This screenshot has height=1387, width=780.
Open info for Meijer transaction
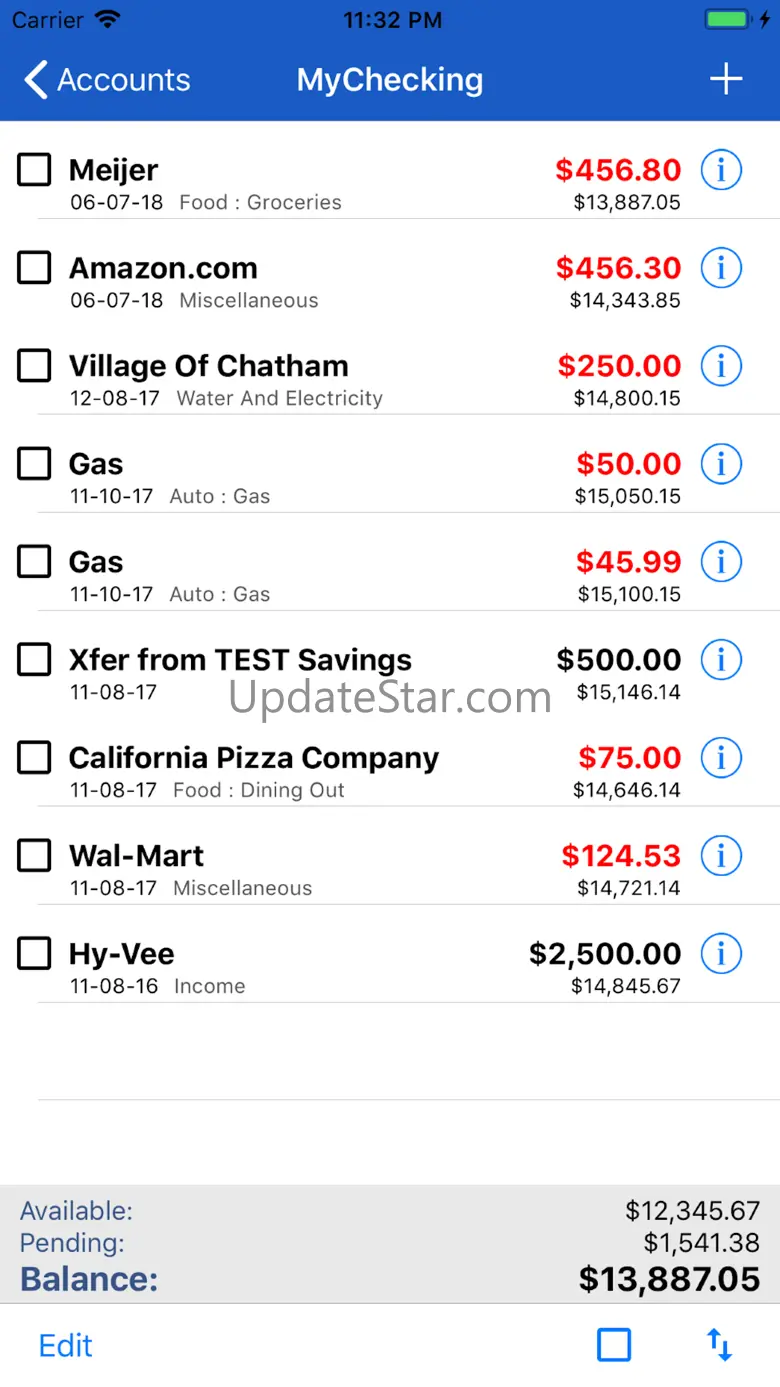coord(721,170)
